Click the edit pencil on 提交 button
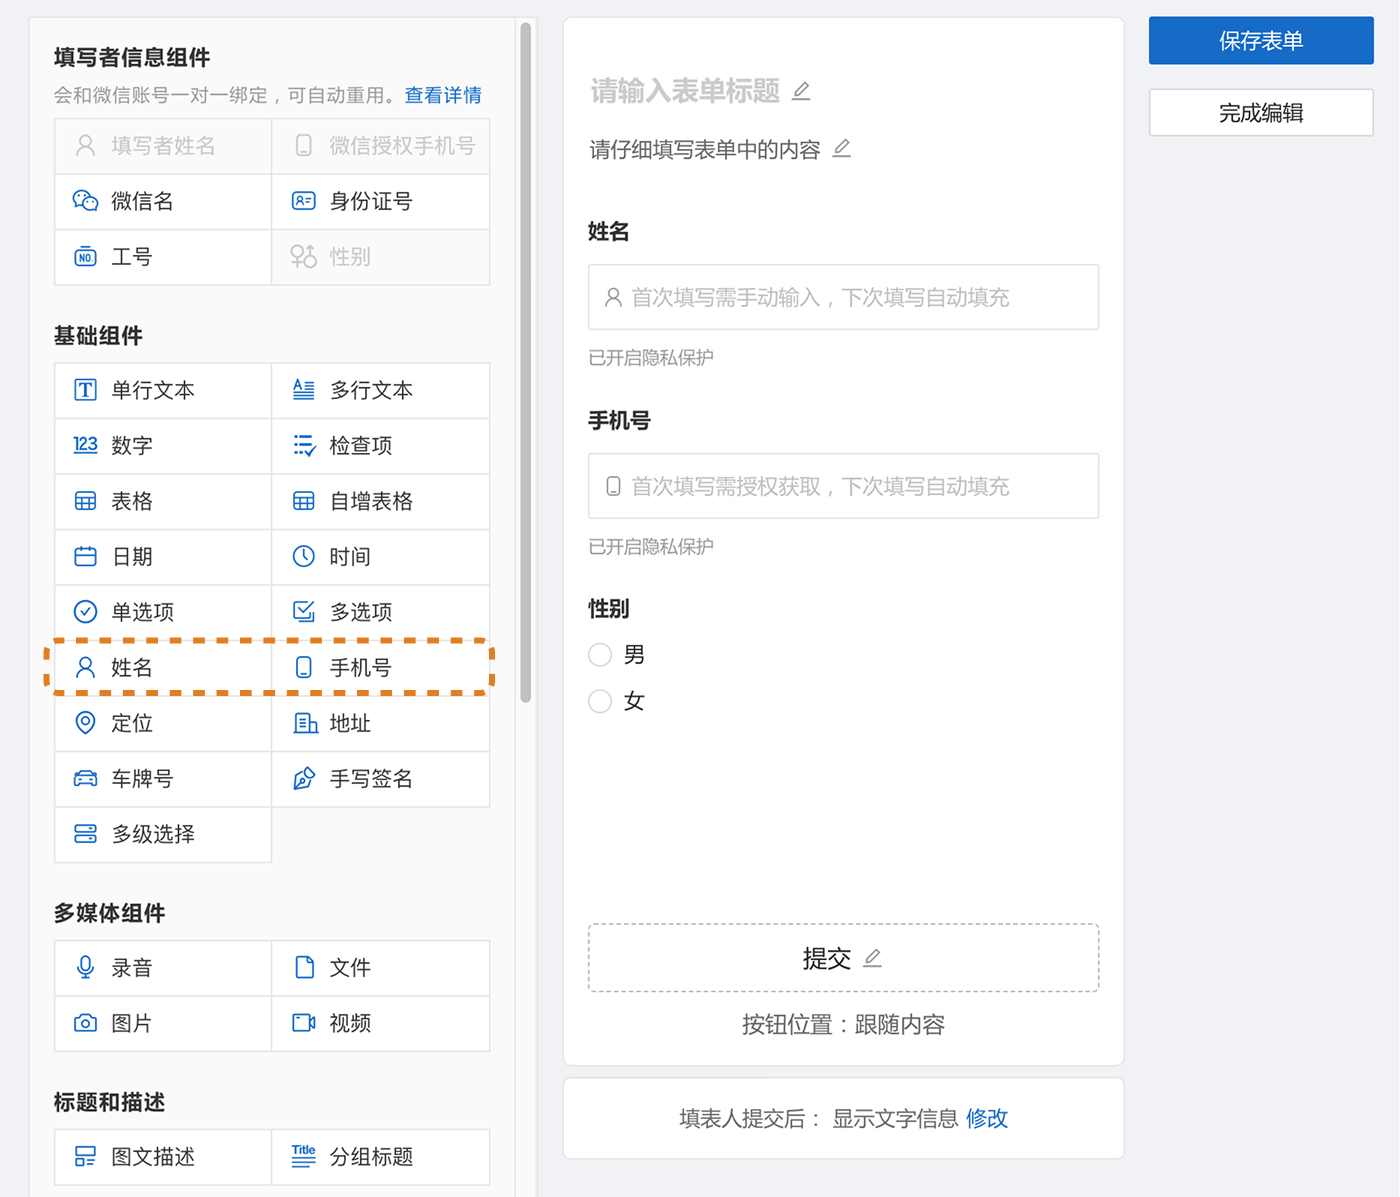This screenshot has width=1400, height=1197. (872, 958)
